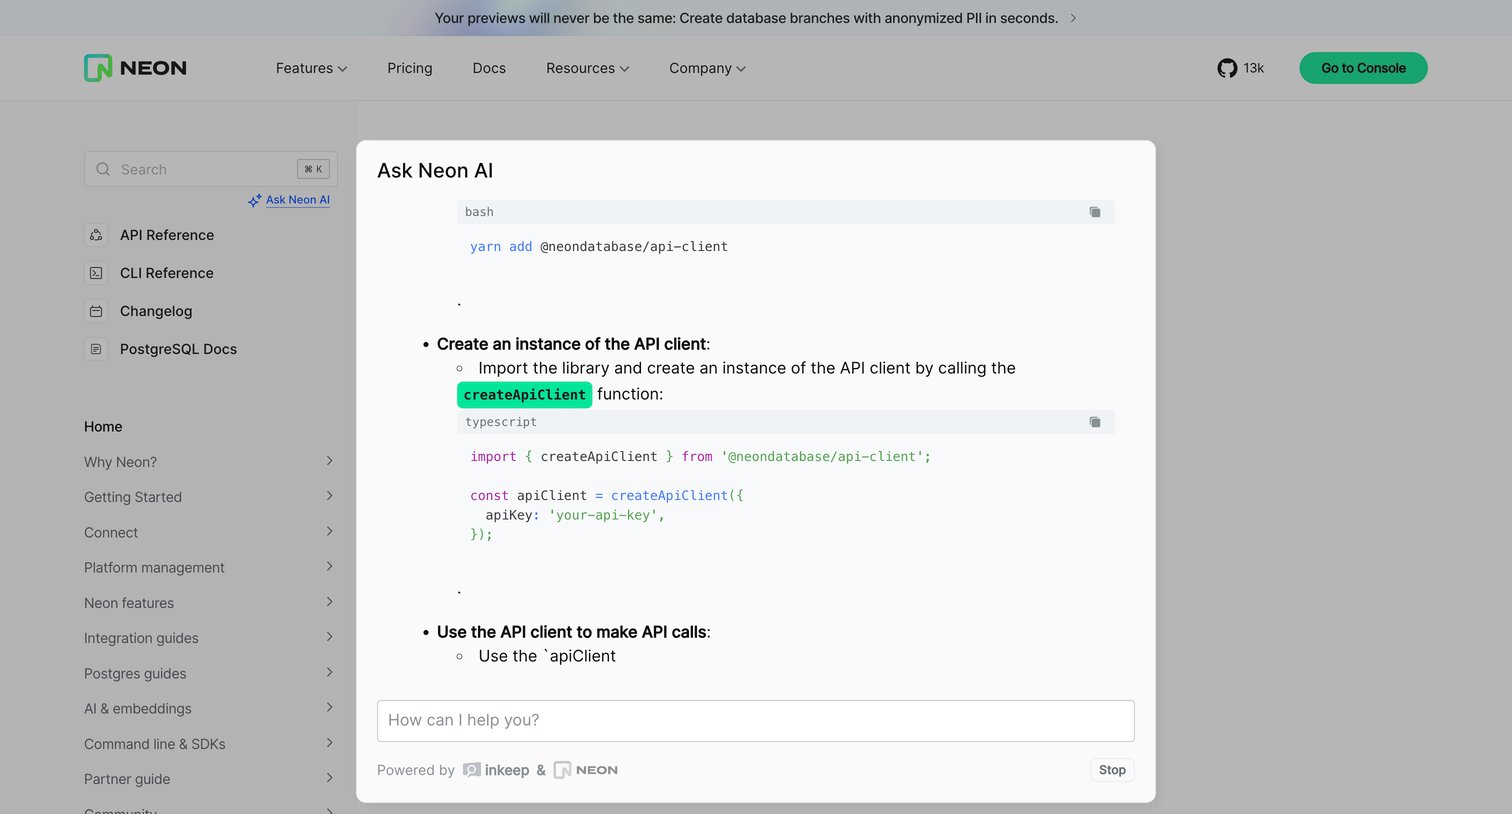Click the inkeep logo in the footer
This screenshot has height=814, width=1512.
pyautogui.click(x=496, y=770)
